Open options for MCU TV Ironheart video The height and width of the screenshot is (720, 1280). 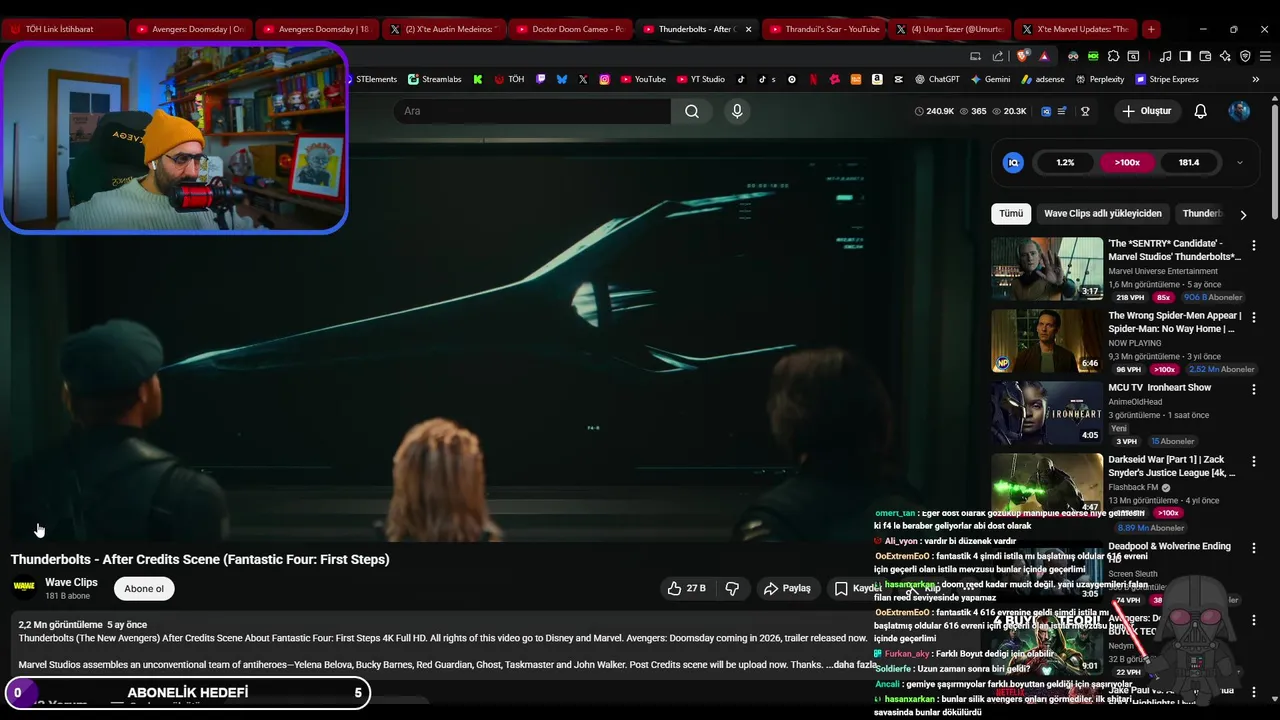pos(1253,389)
